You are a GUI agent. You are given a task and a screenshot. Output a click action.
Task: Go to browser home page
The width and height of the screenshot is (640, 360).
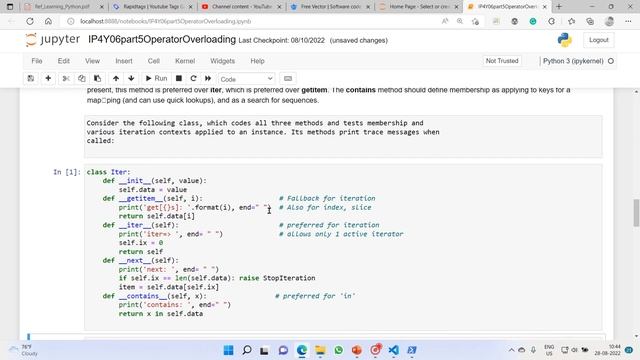pyautogui.click(x=48, y=21)
